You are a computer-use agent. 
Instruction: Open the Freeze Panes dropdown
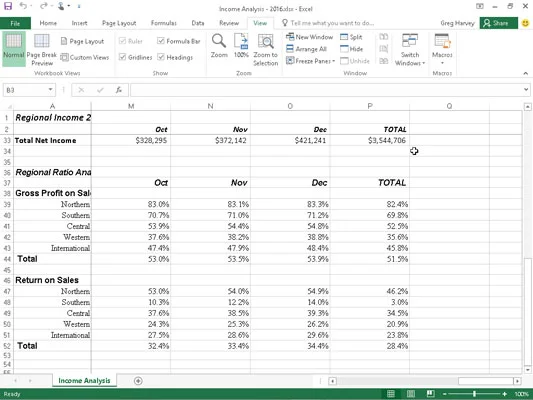tap(311, 61)
